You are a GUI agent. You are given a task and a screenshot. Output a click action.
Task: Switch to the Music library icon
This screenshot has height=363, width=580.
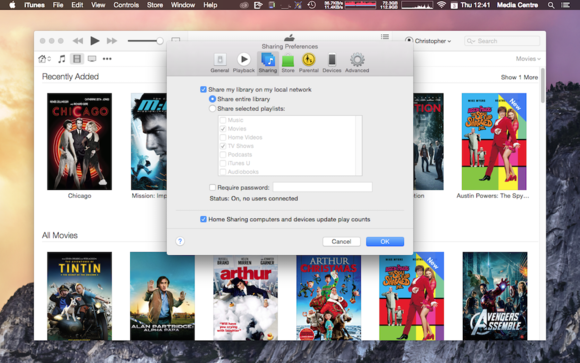(x=62, y=59)
